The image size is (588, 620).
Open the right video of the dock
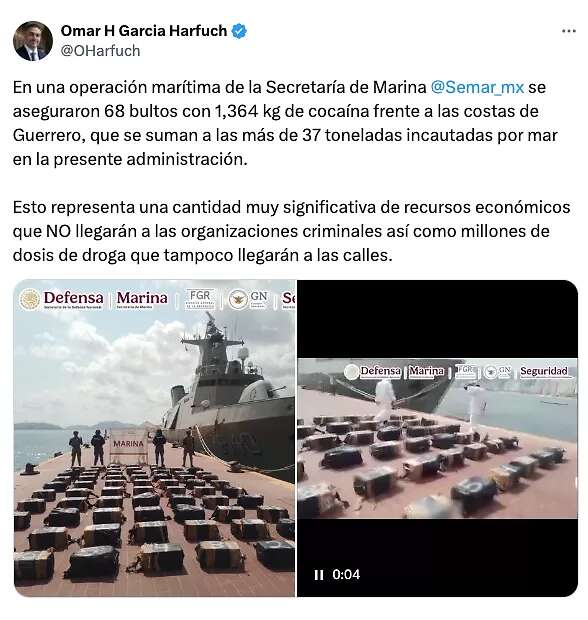(437, 438)
